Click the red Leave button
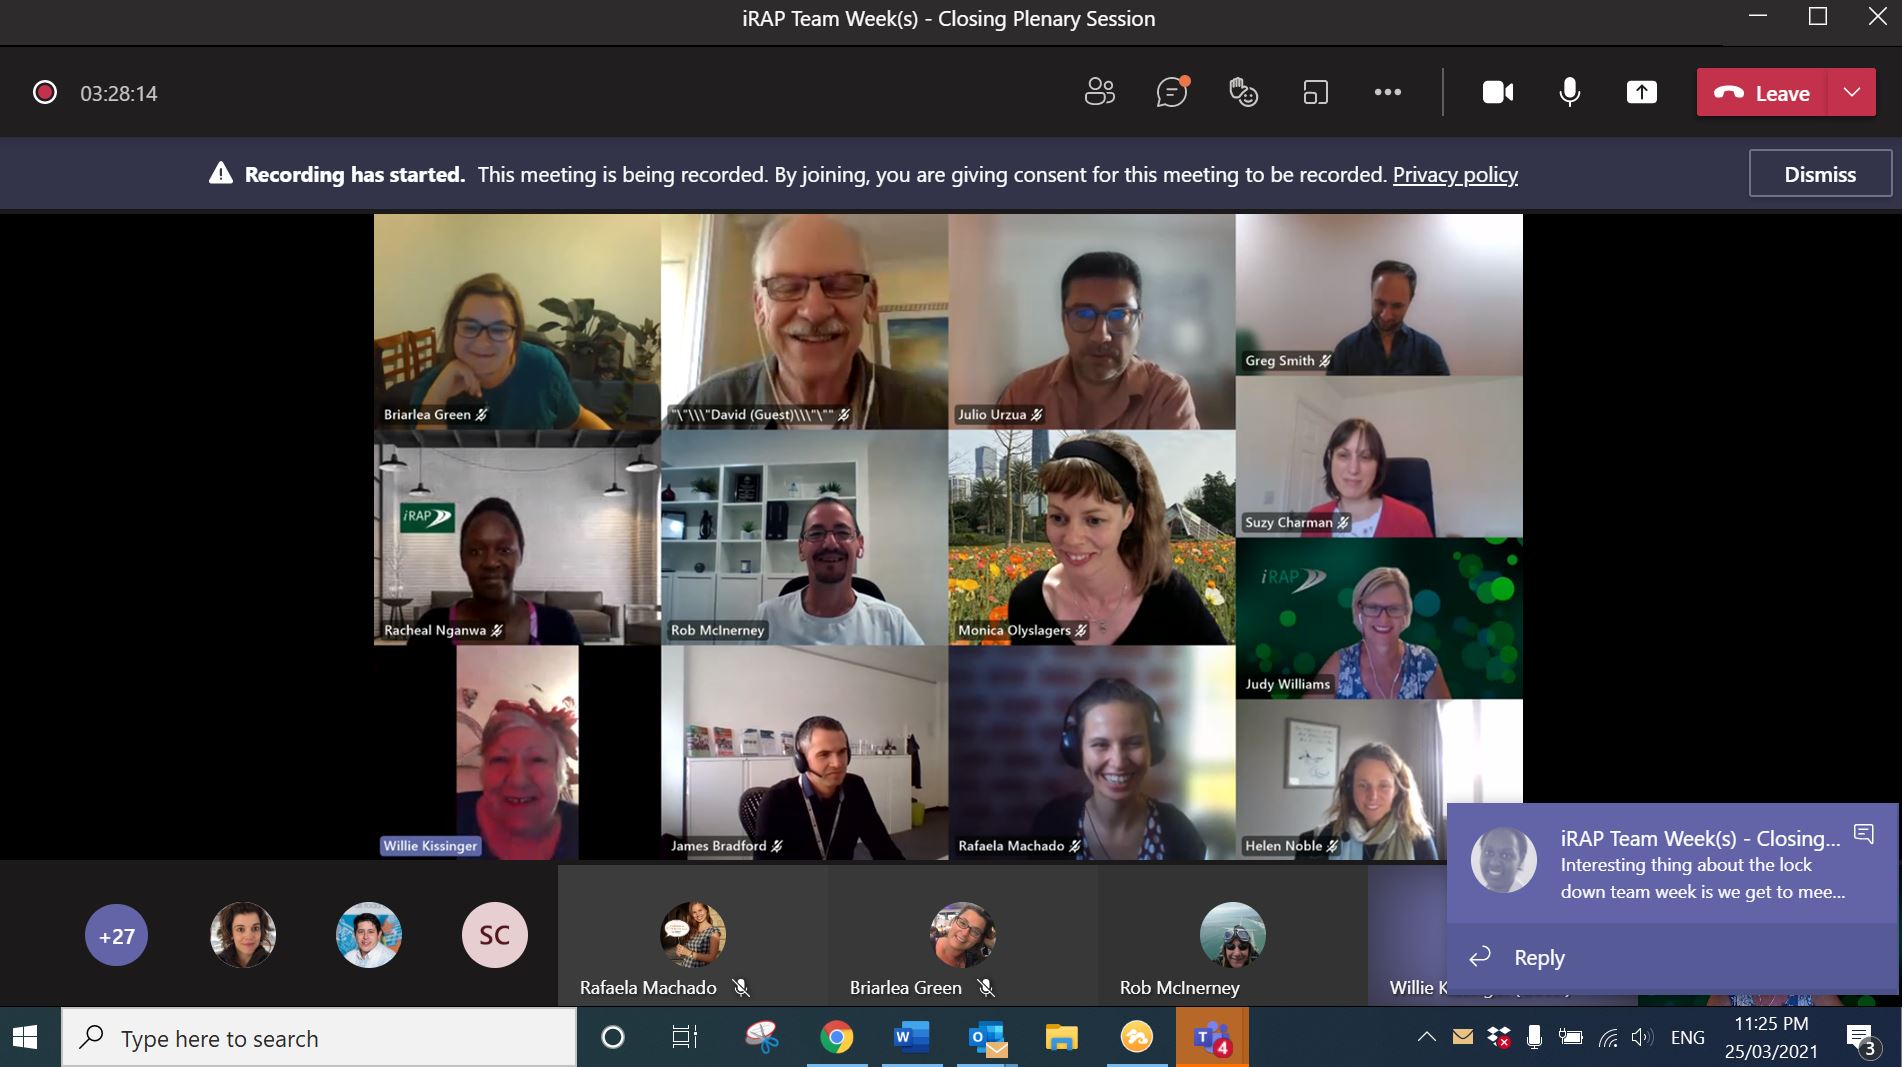Screen dimensions: 1902x1067 1762,93
